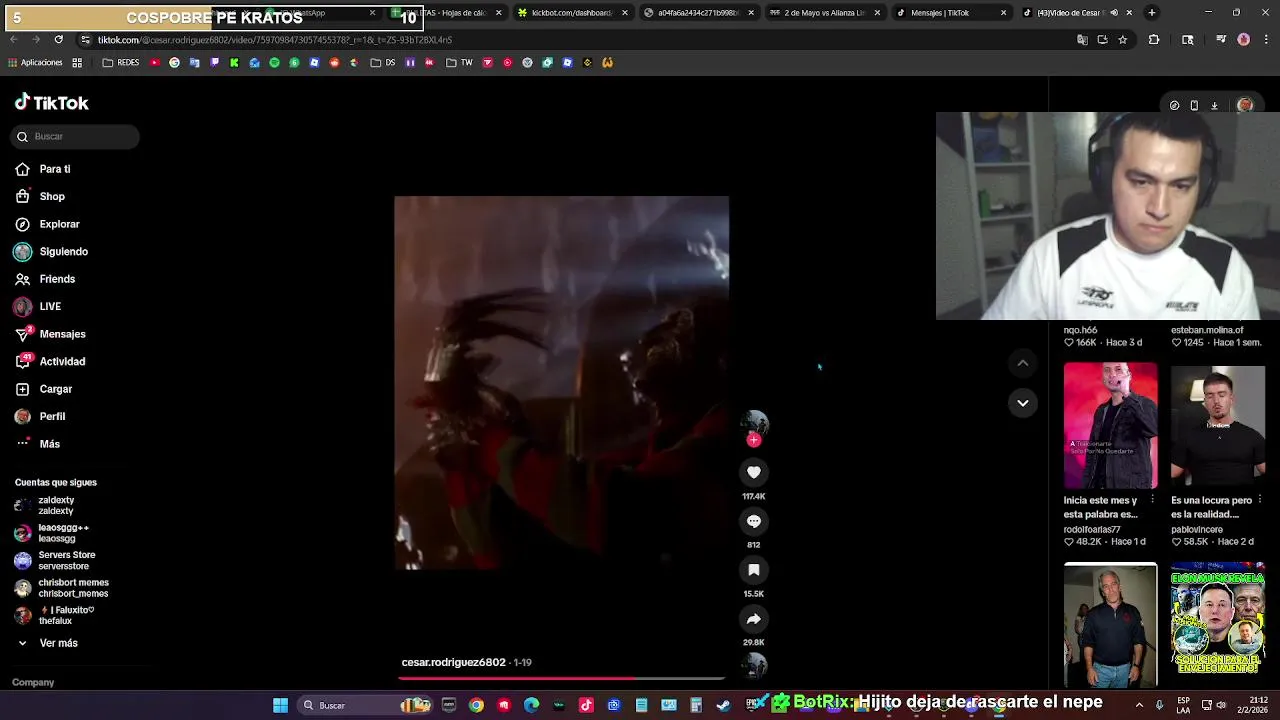Open a new browser tab
Screen dimensions: 1280x720
tap(1152, 13)
